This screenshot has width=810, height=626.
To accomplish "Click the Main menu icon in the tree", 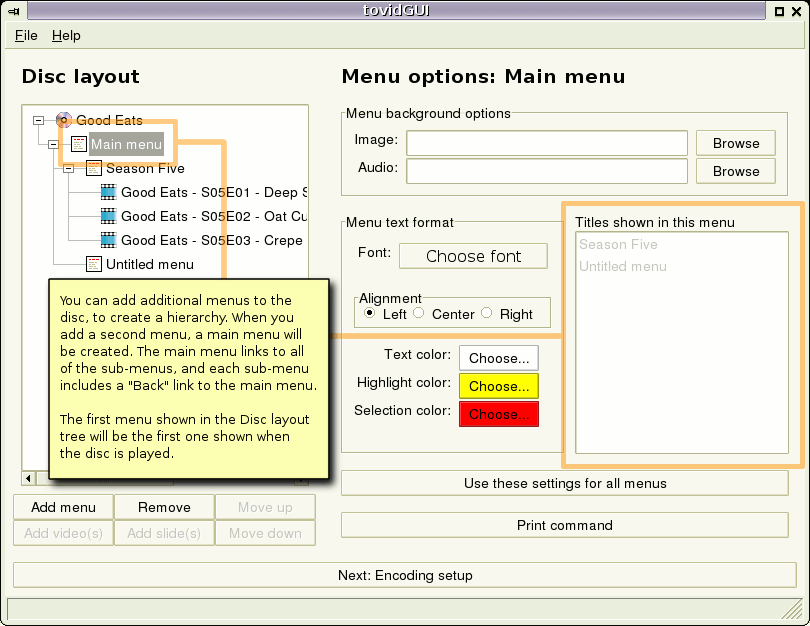I will (x=78, y=143).
